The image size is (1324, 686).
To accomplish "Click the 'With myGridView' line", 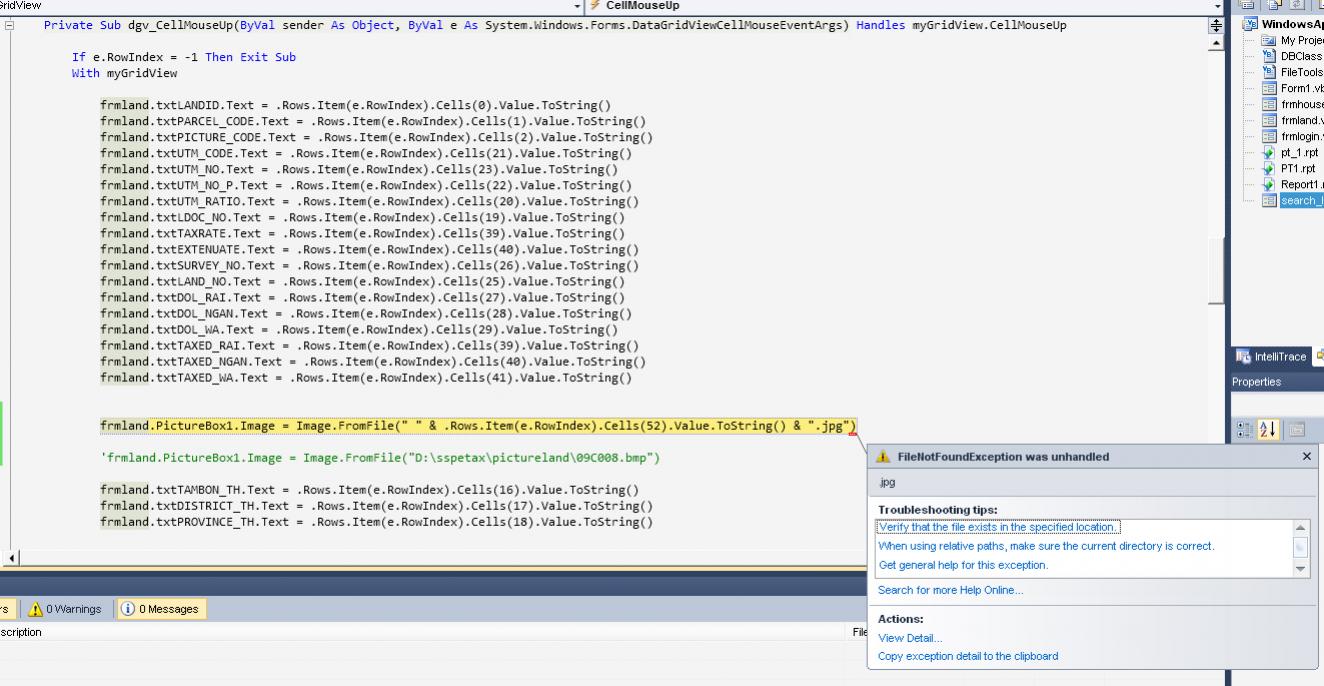I will click(125, 73).
